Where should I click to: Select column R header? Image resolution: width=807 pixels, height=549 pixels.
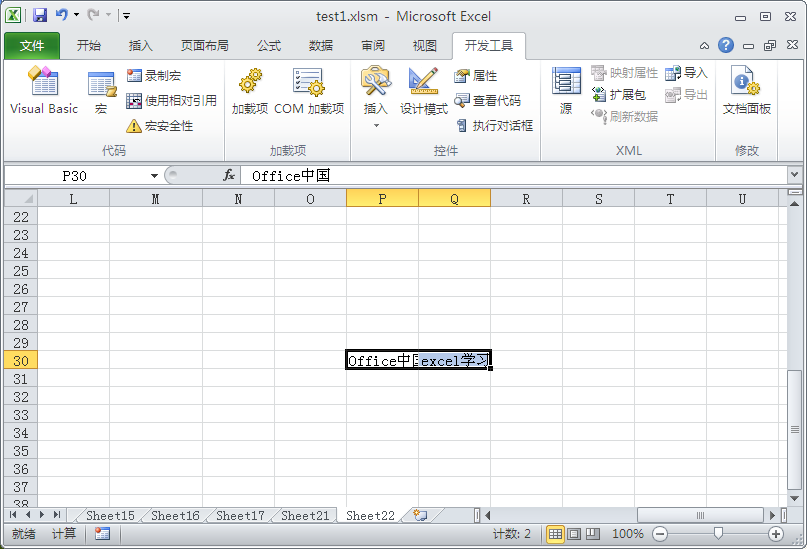pyautogui.click(x=526, y=199)
